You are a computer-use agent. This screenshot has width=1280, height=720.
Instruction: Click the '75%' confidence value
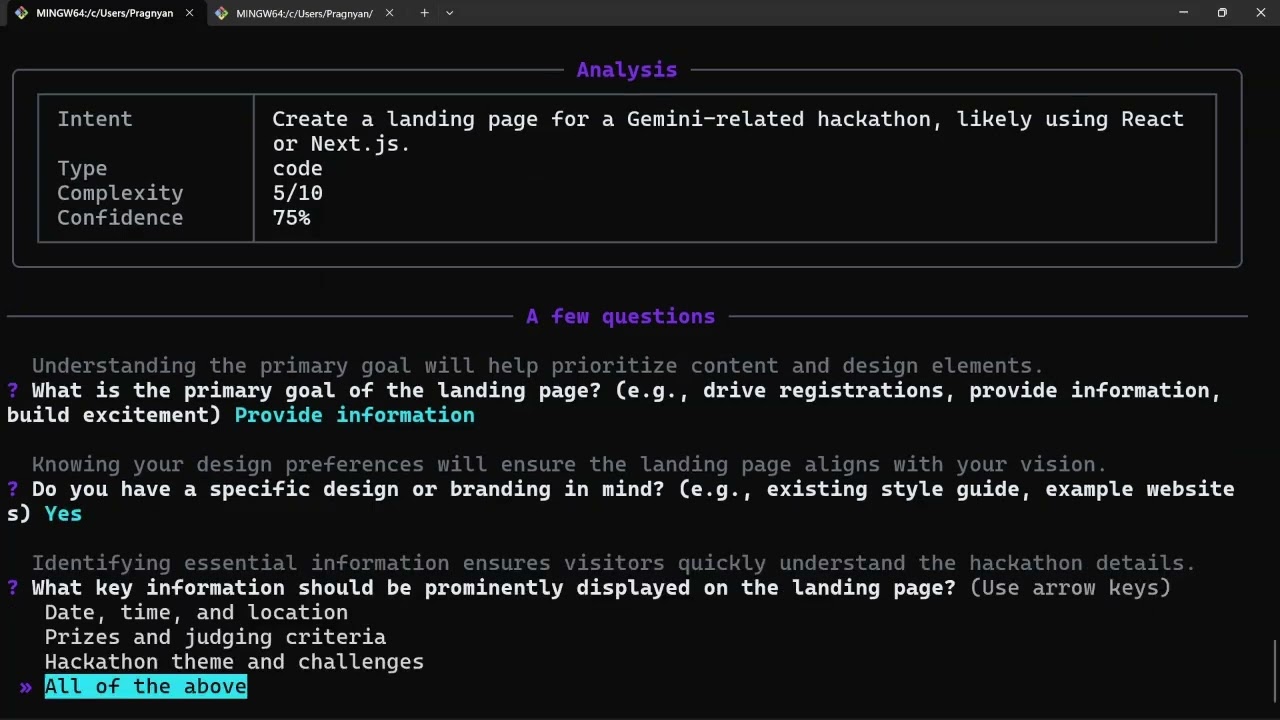pyautogui.click(x=291, y=218)
